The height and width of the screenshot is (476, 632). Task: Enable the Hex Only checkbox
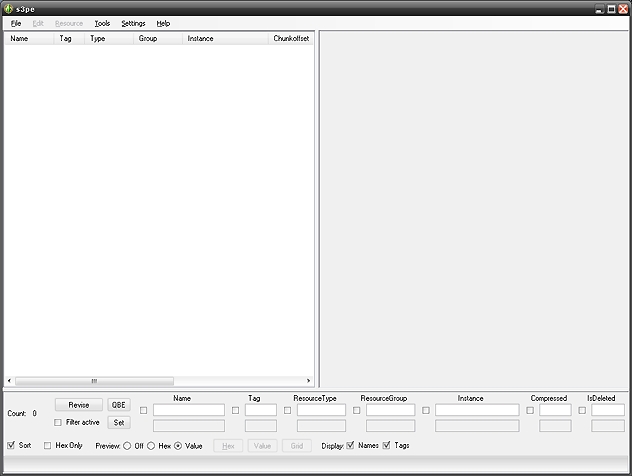[x=49, y=445]
